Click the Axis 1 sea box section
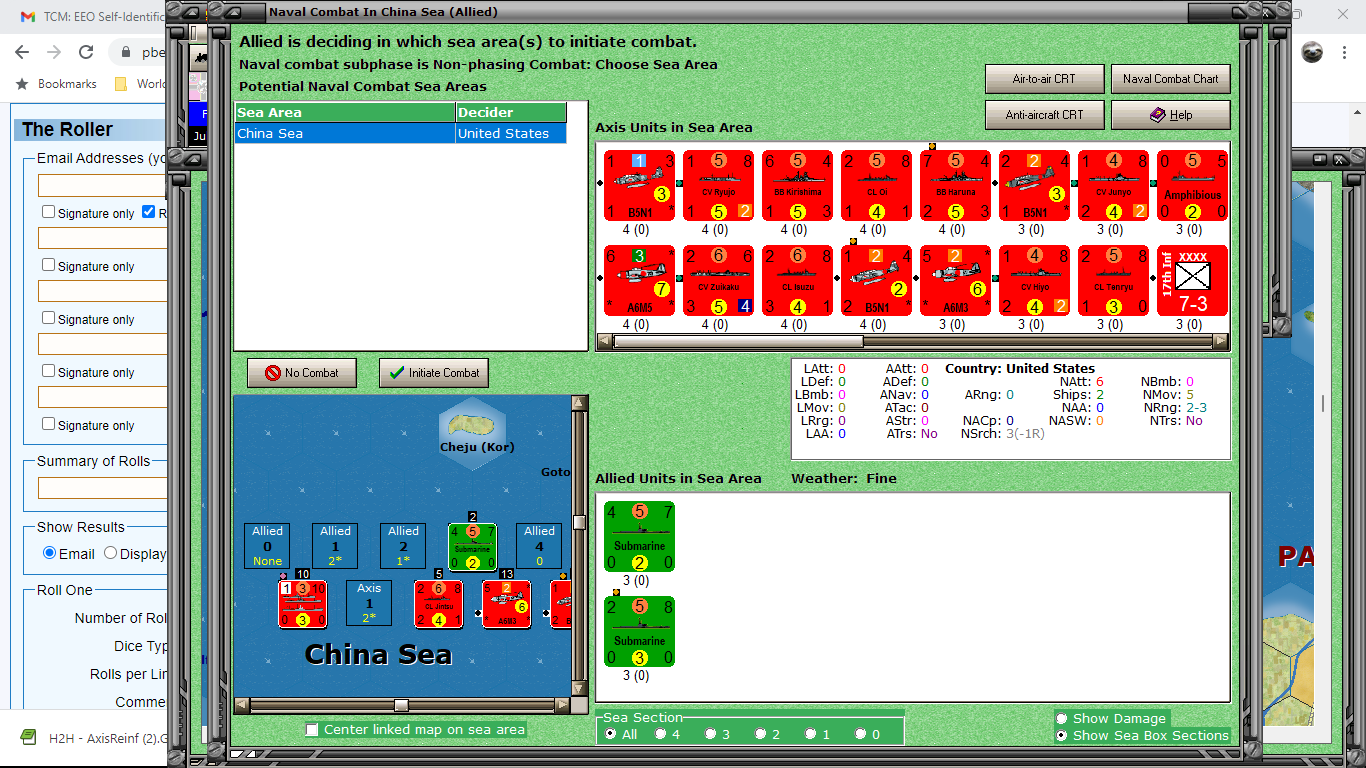The width and height of the screenshot is (1366, 768). point(369,603)
